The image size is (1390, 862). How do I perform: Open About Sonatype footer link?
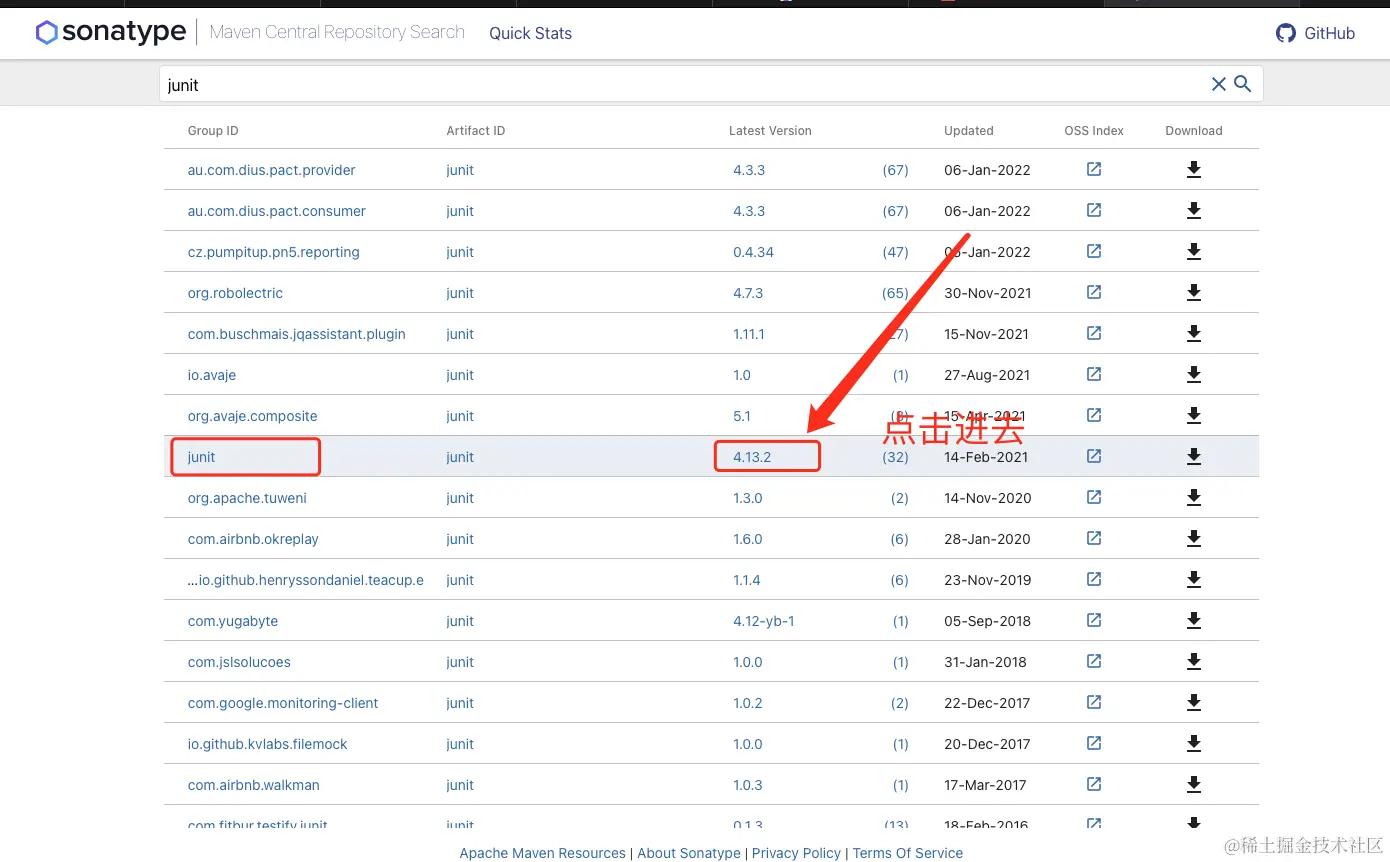click(689, 853)
